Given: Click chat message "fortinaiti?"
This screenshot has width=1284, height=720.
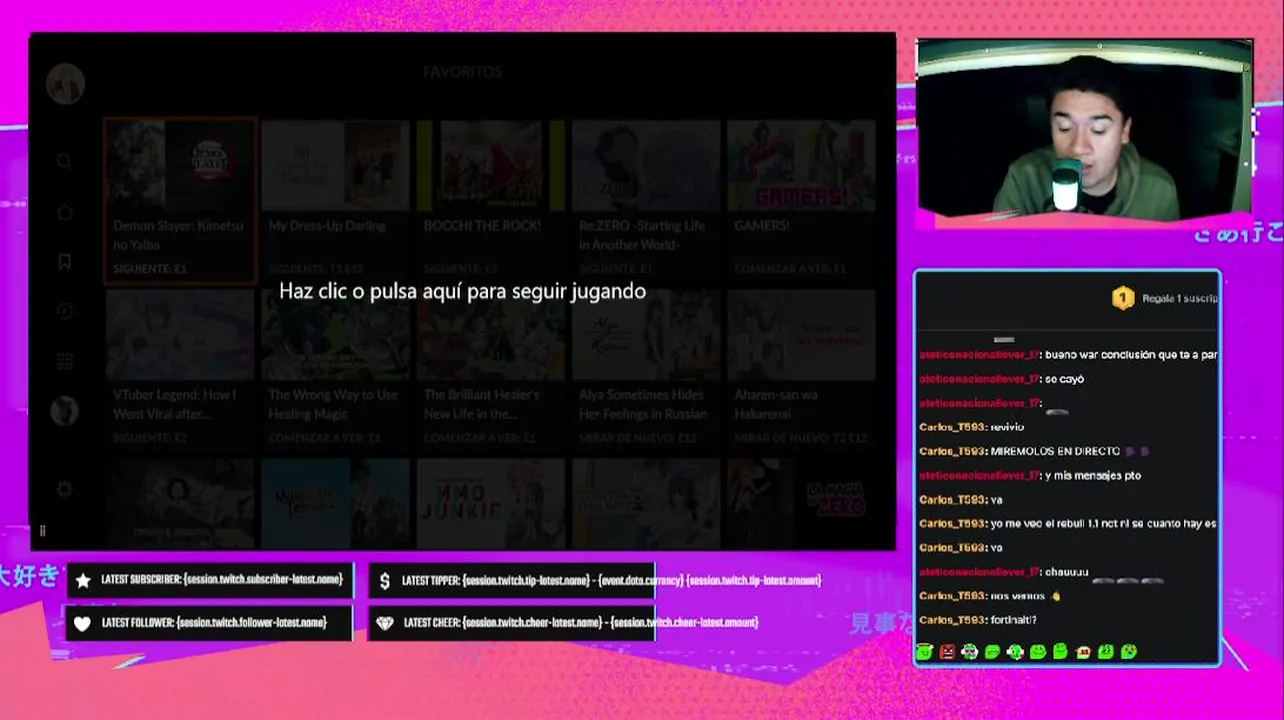Looking at the screenshot, I should pos(1013,620).
